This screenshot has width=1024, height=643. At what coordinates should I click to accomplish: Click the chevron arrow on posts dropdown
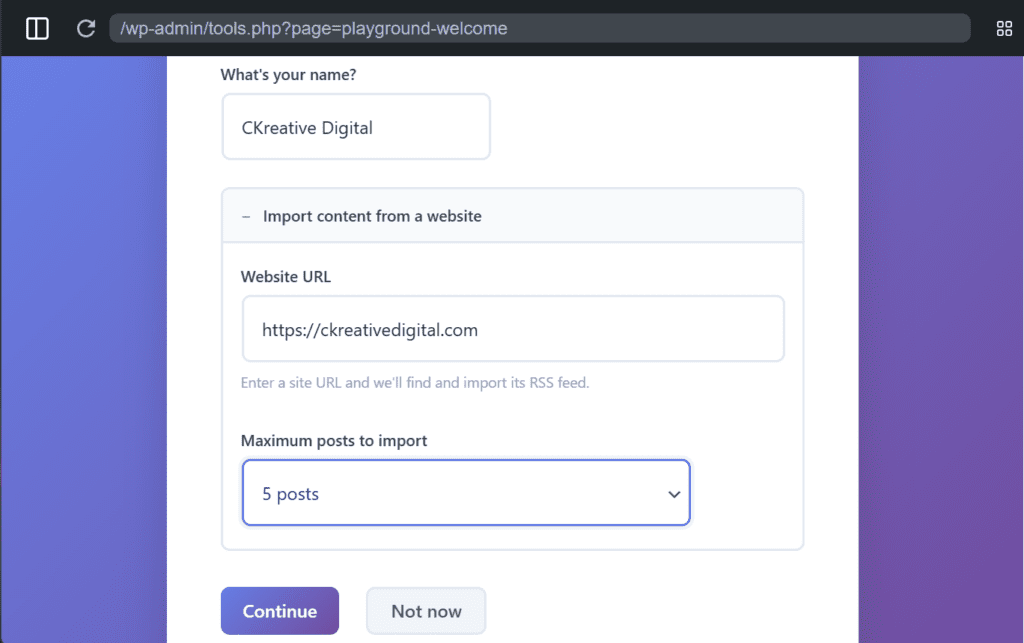(x=674, y=494)
